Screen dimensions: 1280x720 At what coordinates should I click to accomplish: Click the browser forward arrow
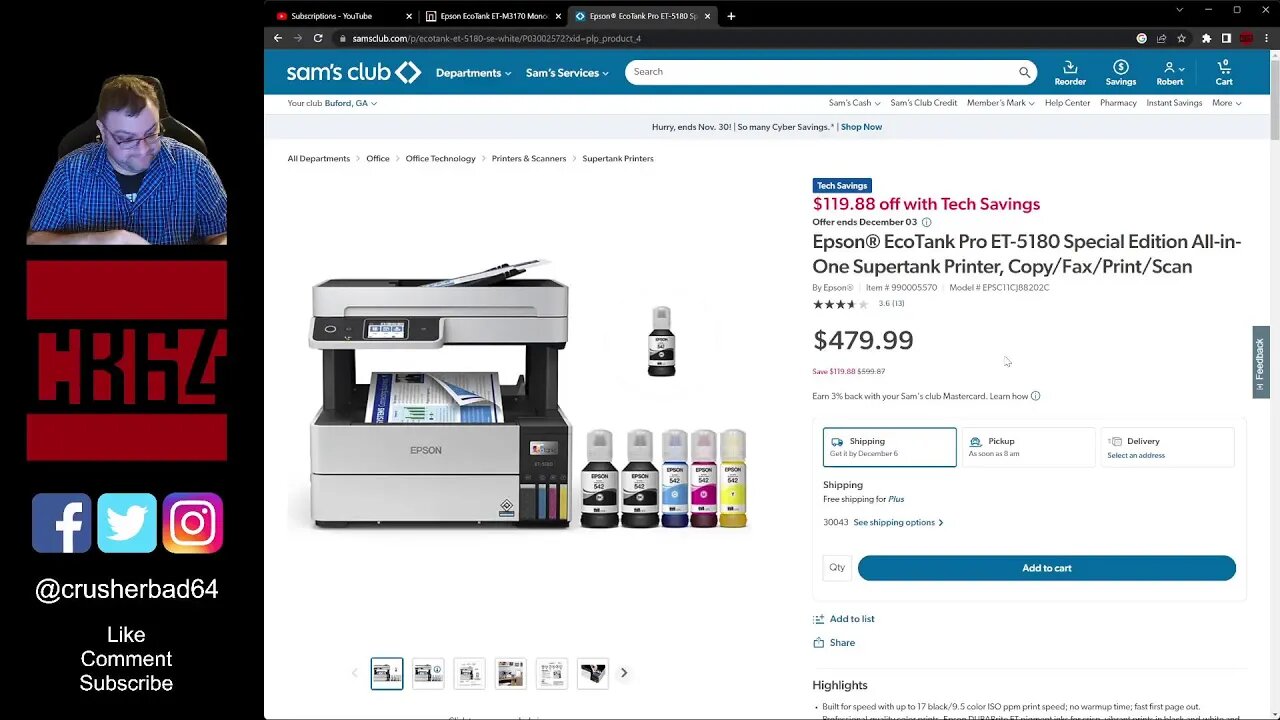297,38
